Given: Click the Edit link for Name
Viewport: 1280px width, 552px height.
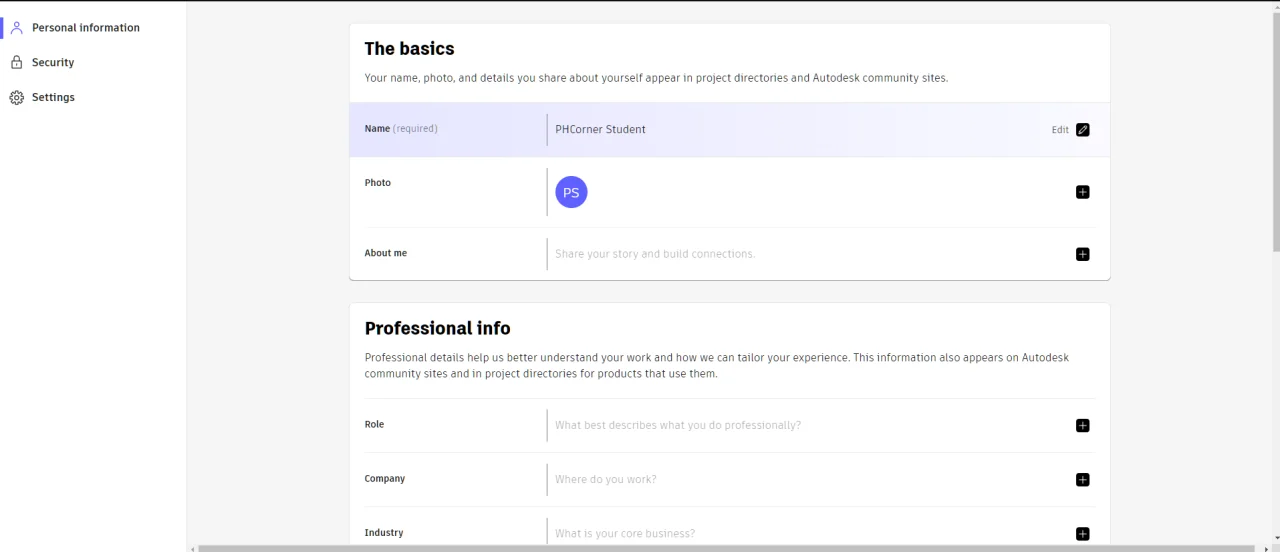Looking at the screenshot, I should (1060, 130).
